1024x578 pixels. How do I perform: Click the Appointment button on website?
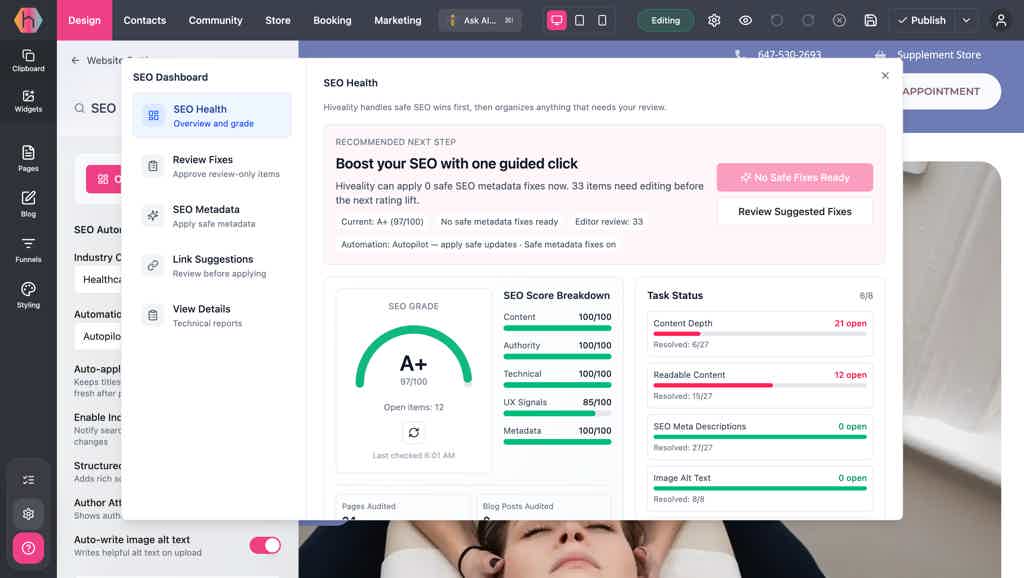[951, 91]
